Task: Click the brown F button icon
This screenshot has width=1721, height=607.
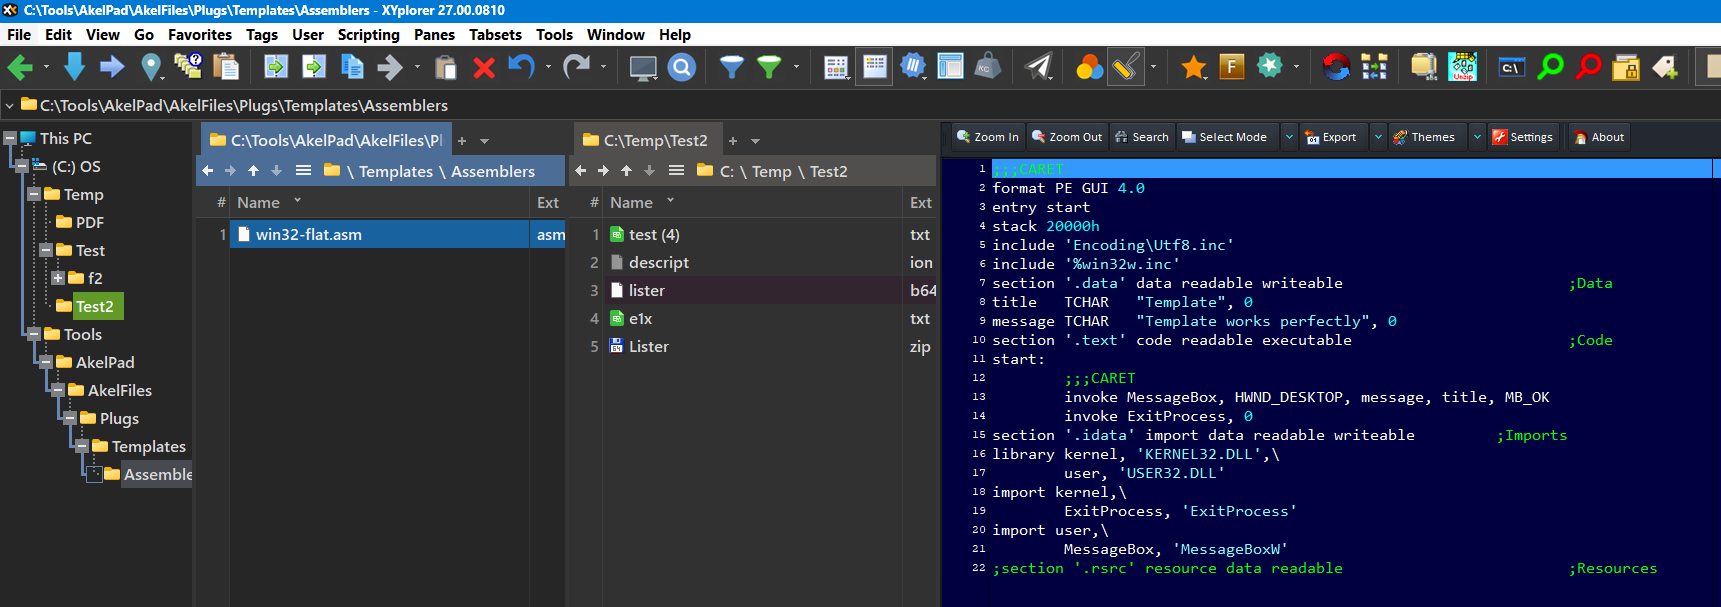Action: coord(1232,67)
